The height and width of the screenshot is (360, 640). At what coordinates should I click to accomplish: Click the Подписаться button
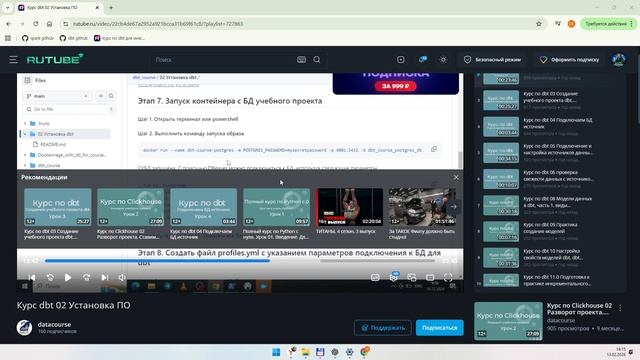point(440,327)
